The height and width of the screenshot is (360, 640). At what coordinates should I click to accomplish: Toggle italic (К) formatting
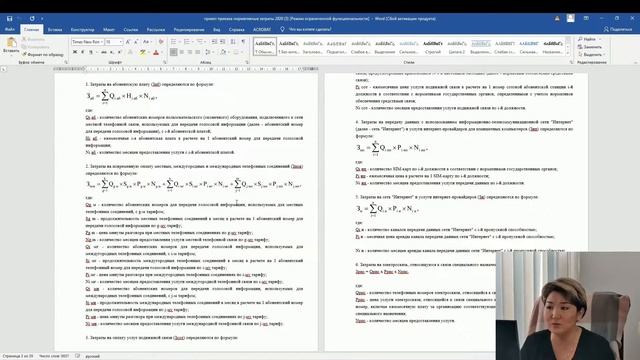point(82,52)
